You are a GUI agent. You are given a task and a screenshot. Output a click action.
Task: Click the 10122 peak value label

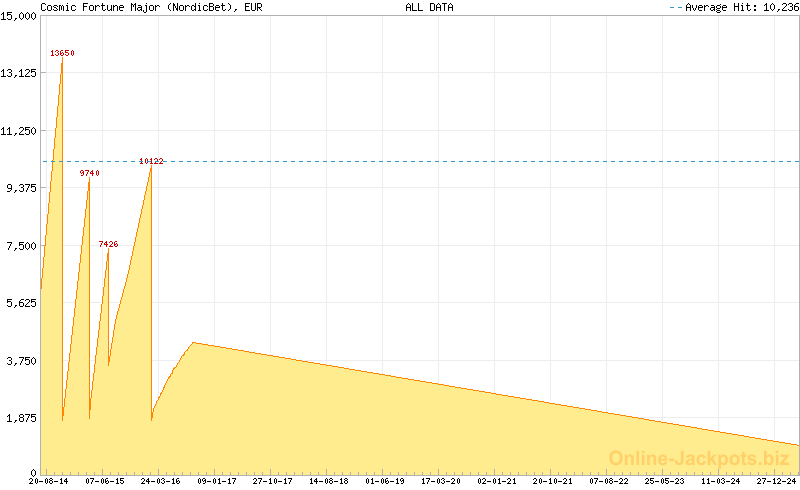coord(152,161)
